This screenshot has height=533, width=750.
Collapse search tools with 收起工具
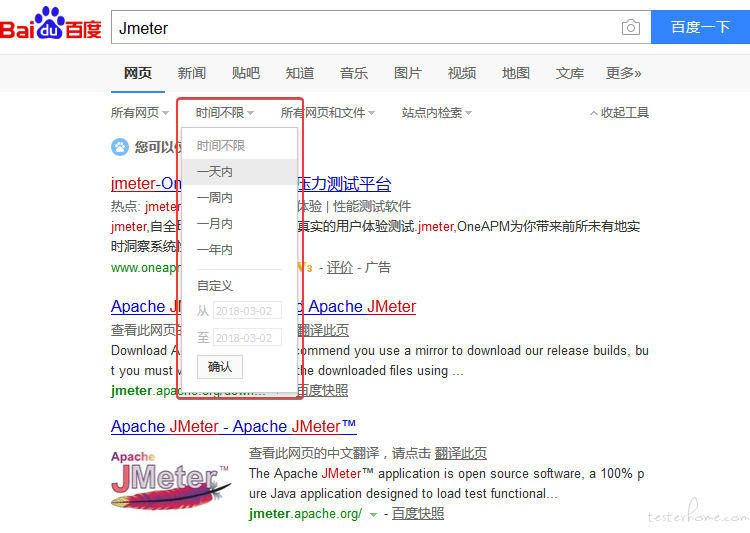[x=619, y=113]
